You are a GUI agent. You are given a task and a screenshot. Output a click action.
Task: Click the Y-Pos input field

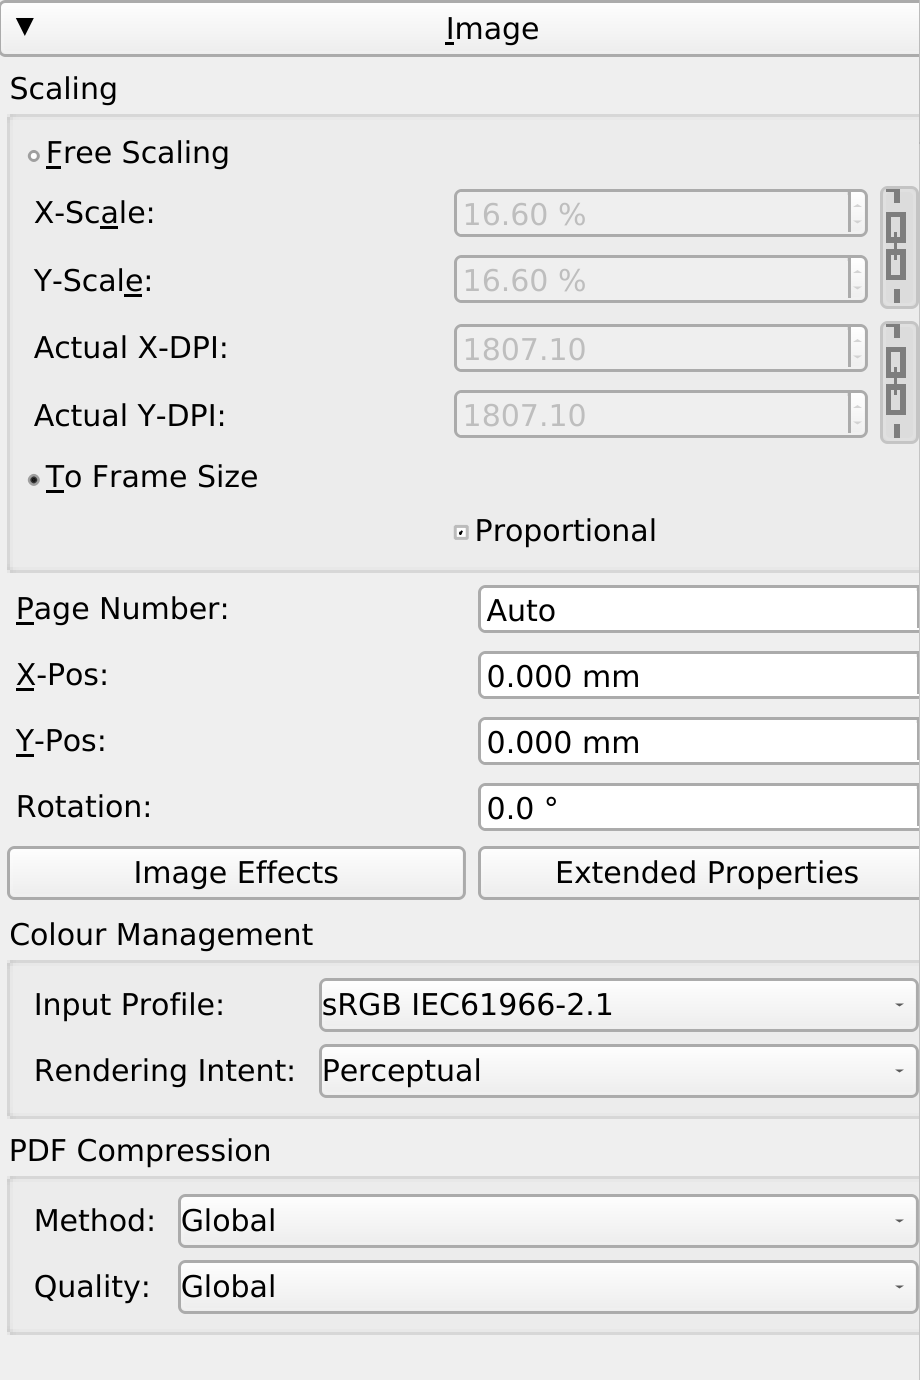697,742
